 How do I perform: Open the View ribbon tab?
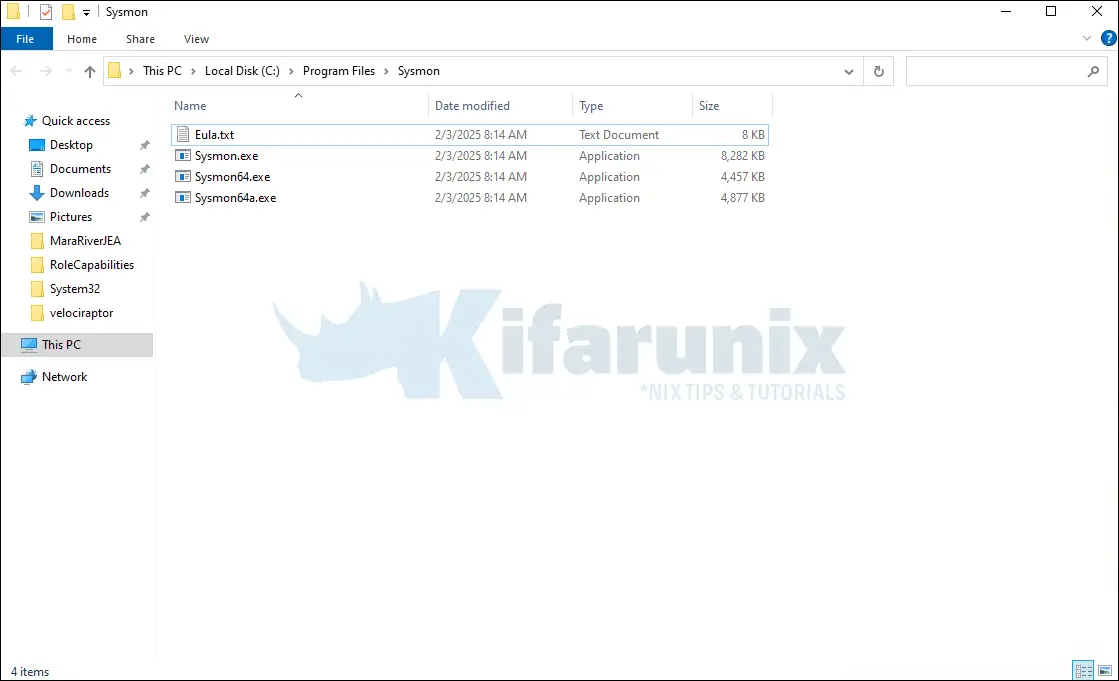click(196, 39)
